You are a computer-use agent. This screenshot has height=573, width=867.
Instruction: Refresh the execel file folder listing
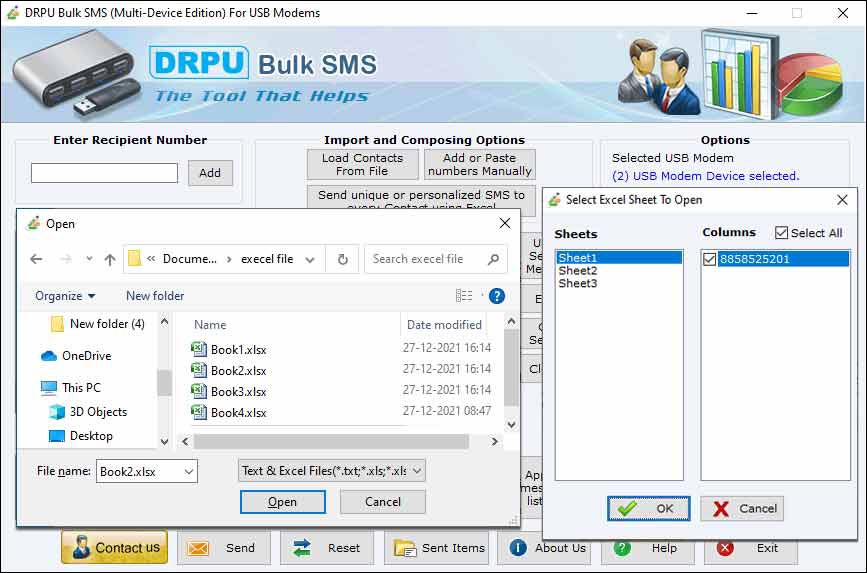[x=343, y=259]
